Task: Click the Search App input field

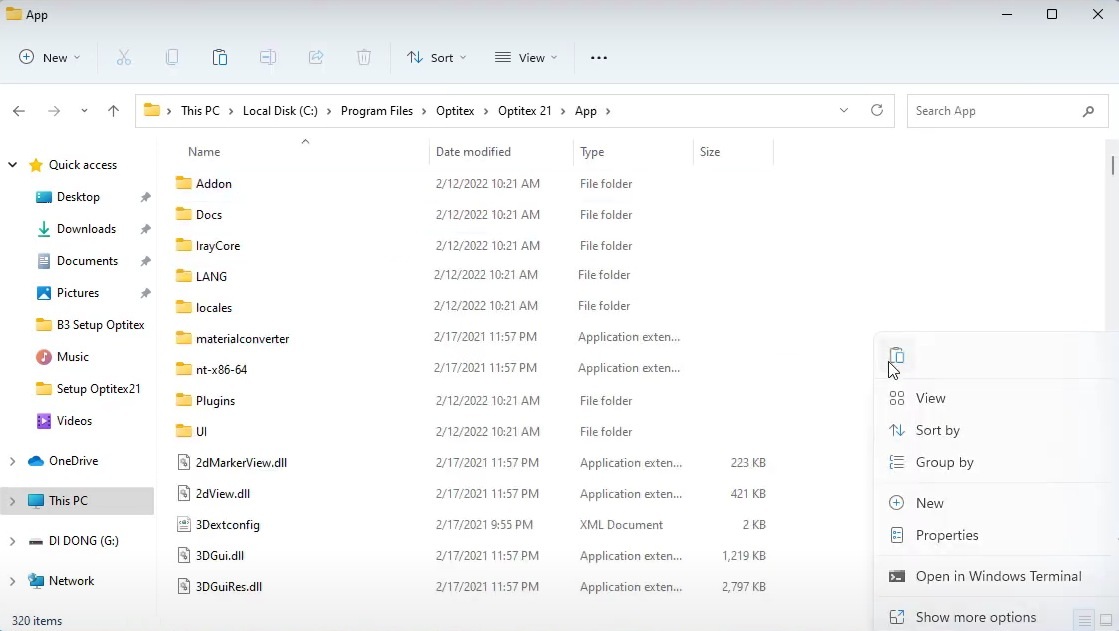Action: coord(990,111)
